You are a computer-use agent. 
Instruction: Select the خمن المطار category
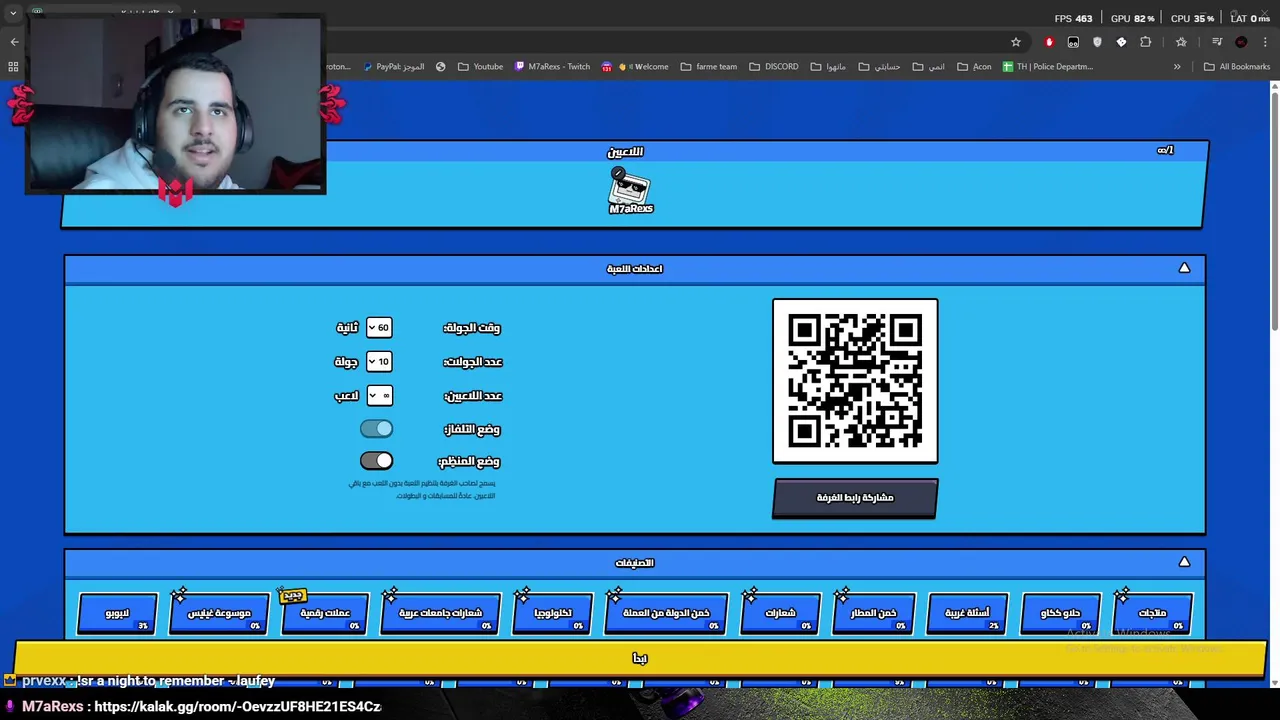(x=873, y=613)
